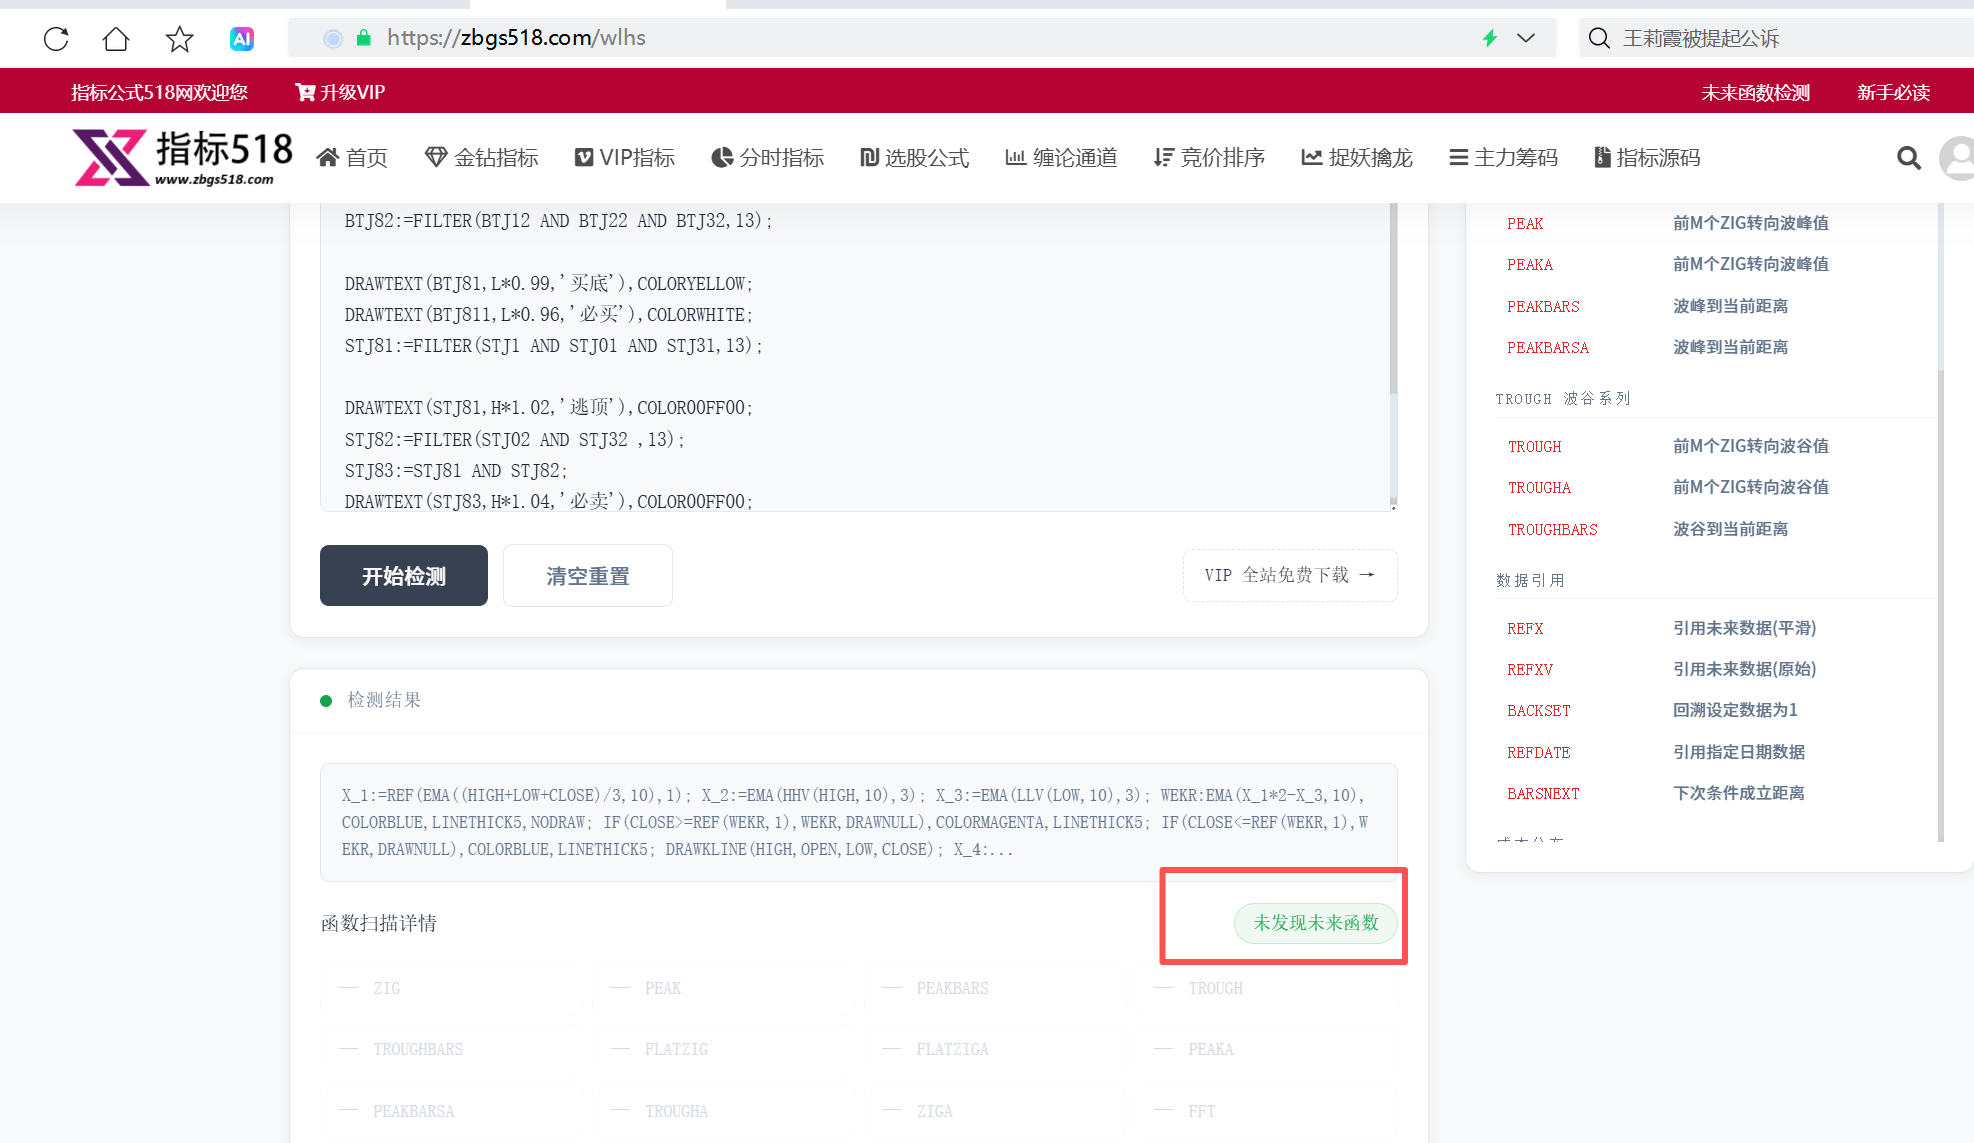Screen dimensions: 1974x1143
Task: Click the site search magnifier icon
Action: (1909, 158)
